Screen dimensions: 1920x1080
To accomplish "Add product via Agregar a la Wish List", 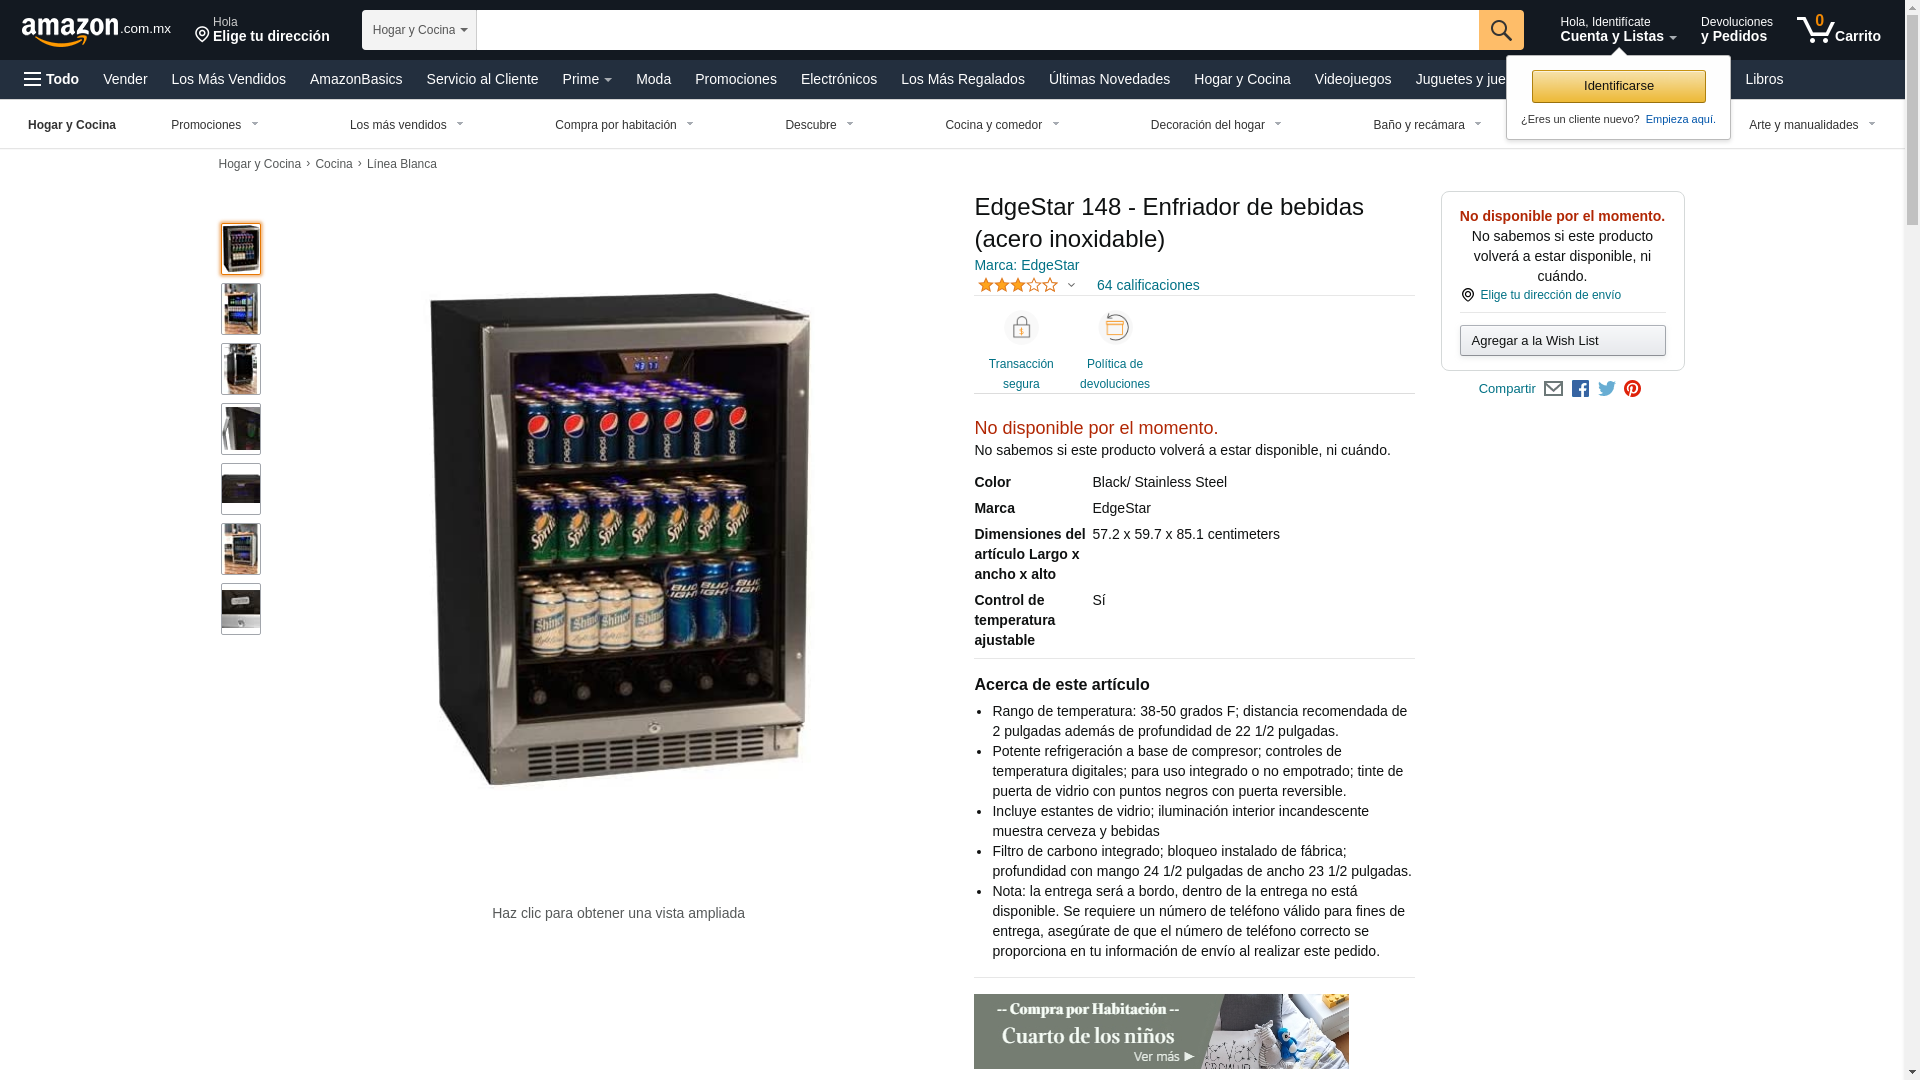I will (1562, 341).
